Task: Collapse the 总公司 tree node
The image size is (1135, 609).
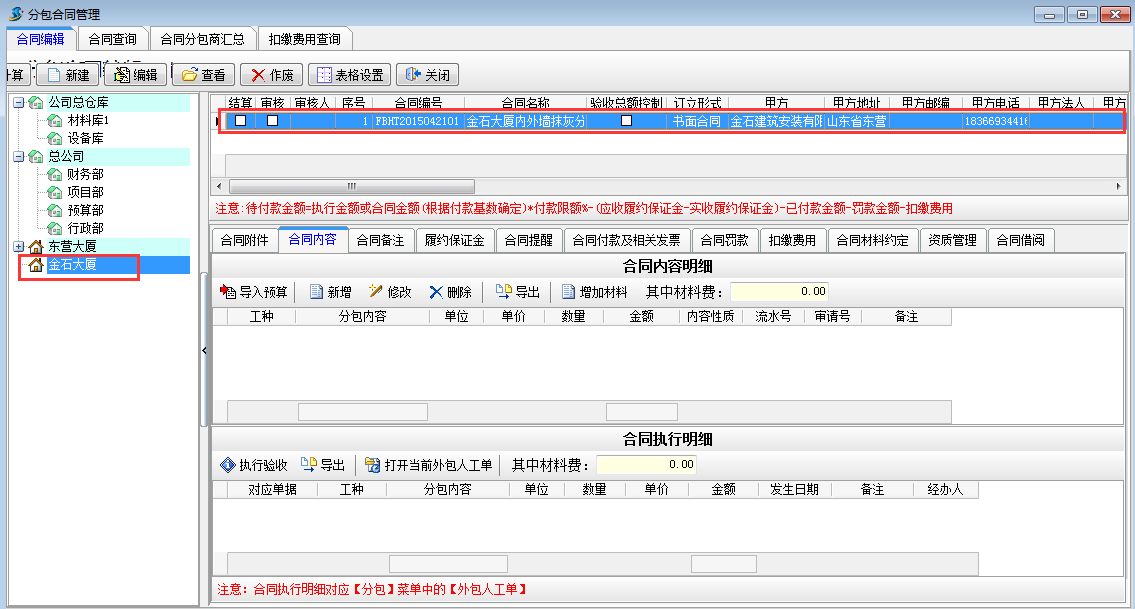Action: tap(18, 157)
